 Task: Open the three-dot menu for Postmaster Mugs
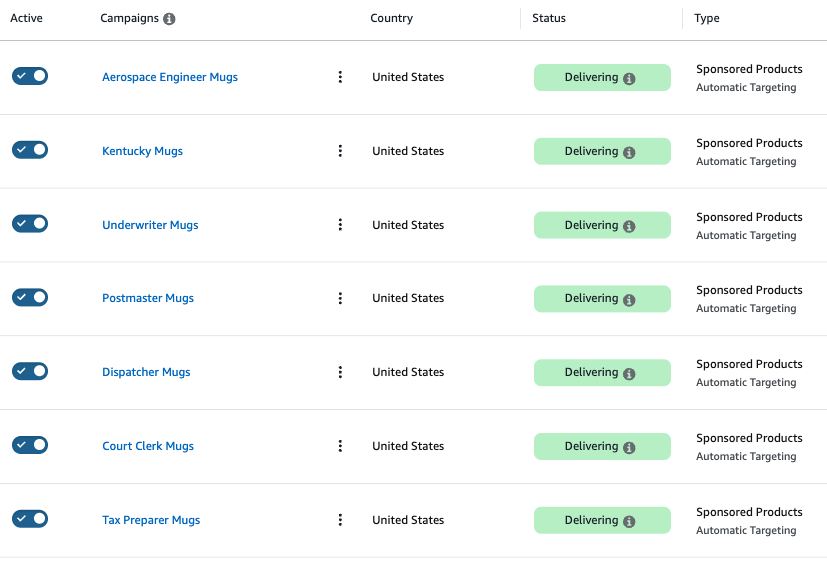pyautogui.click(x=340, y=298)
